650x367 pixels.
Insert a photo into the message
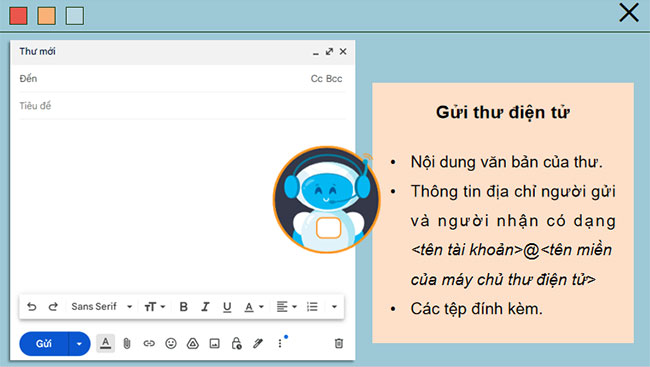pos(214,343)
